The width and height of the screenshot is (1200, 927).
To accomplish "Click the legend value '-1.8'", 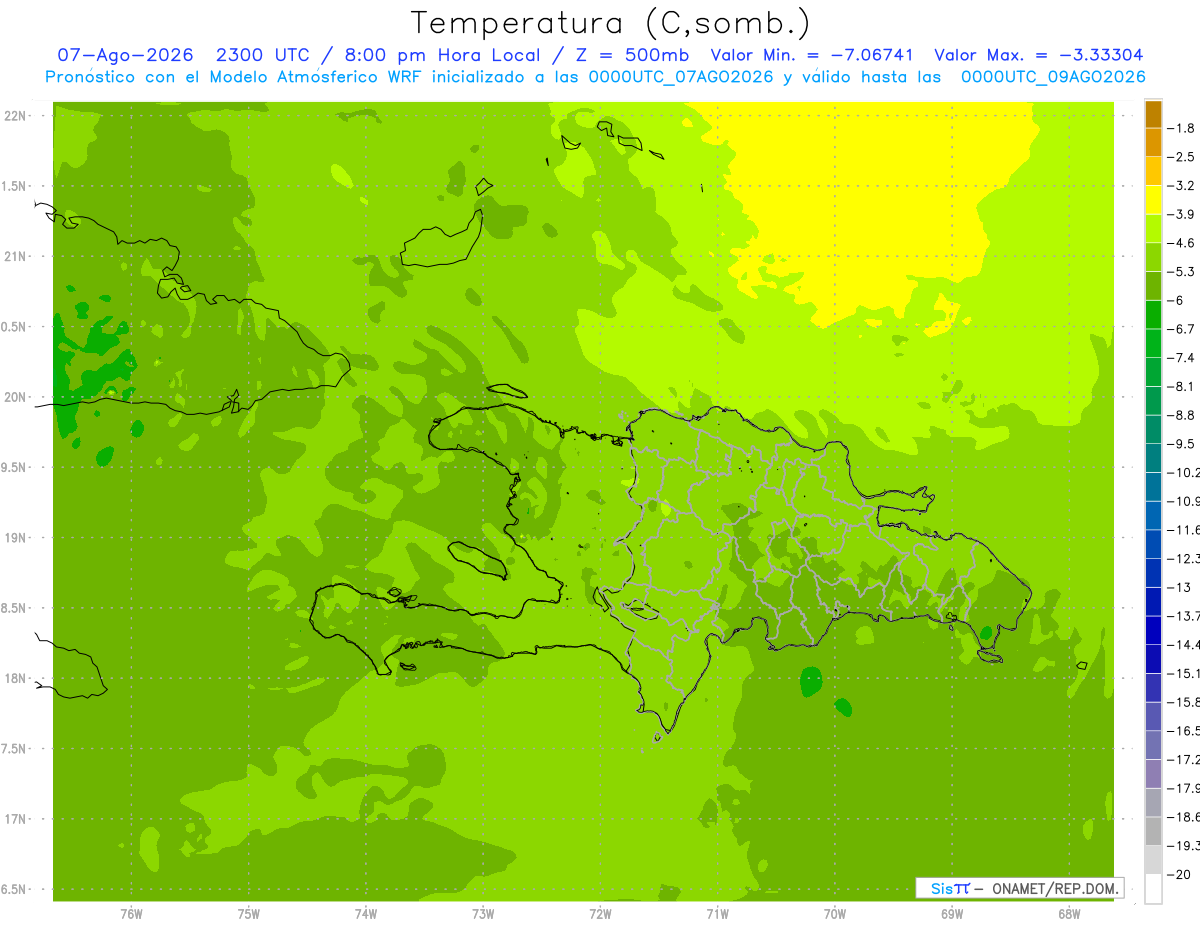I will (1183, 128).
